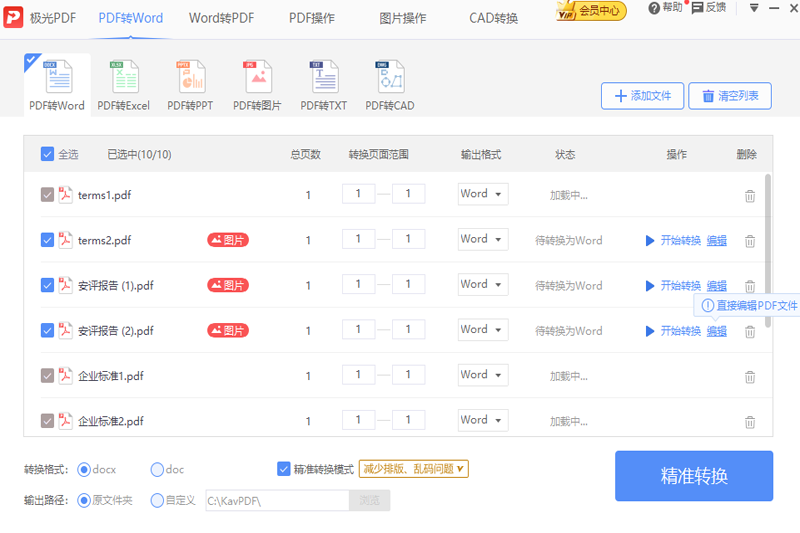The image size is (800, 533).
Task: Open output format dropdown for terms1.pdf
Action: point(483,194)
